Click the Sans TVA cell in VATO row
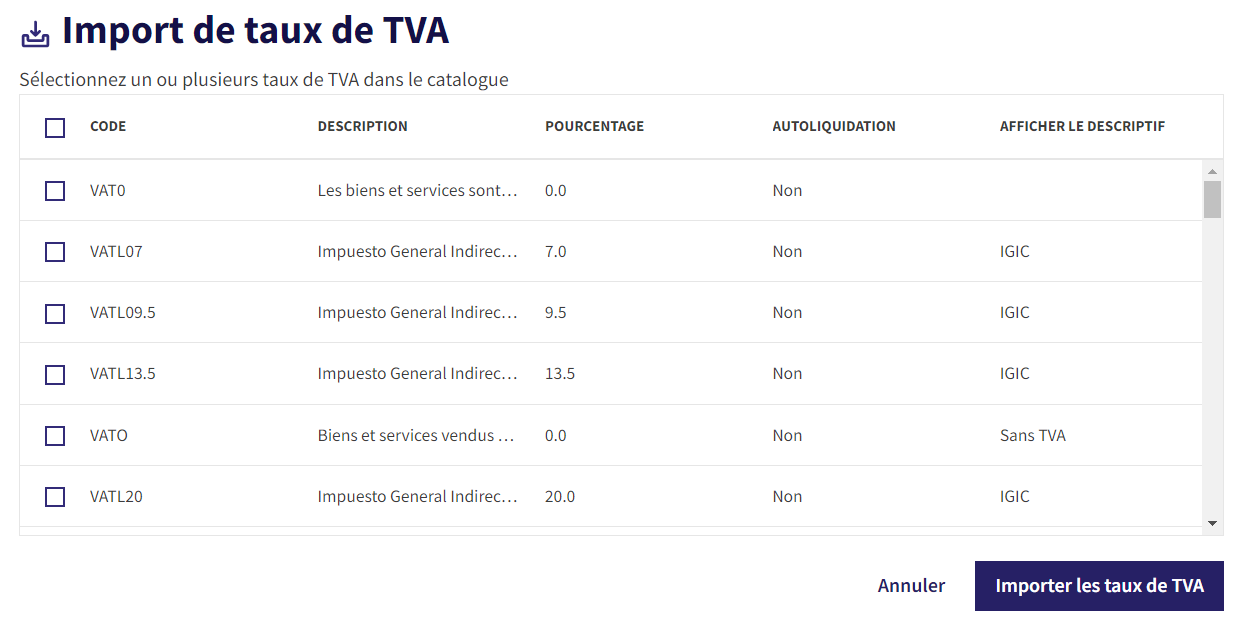The image size is (1236, 631). pos(1033,436)
